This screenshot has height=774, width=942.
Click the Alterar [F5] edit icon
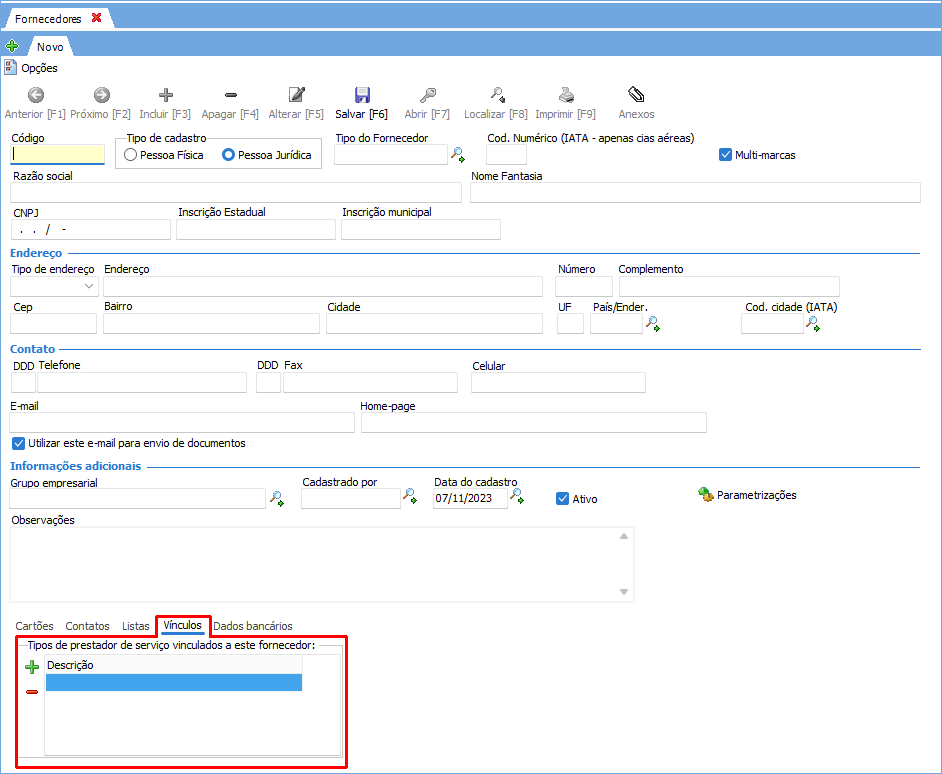(297, 95)
